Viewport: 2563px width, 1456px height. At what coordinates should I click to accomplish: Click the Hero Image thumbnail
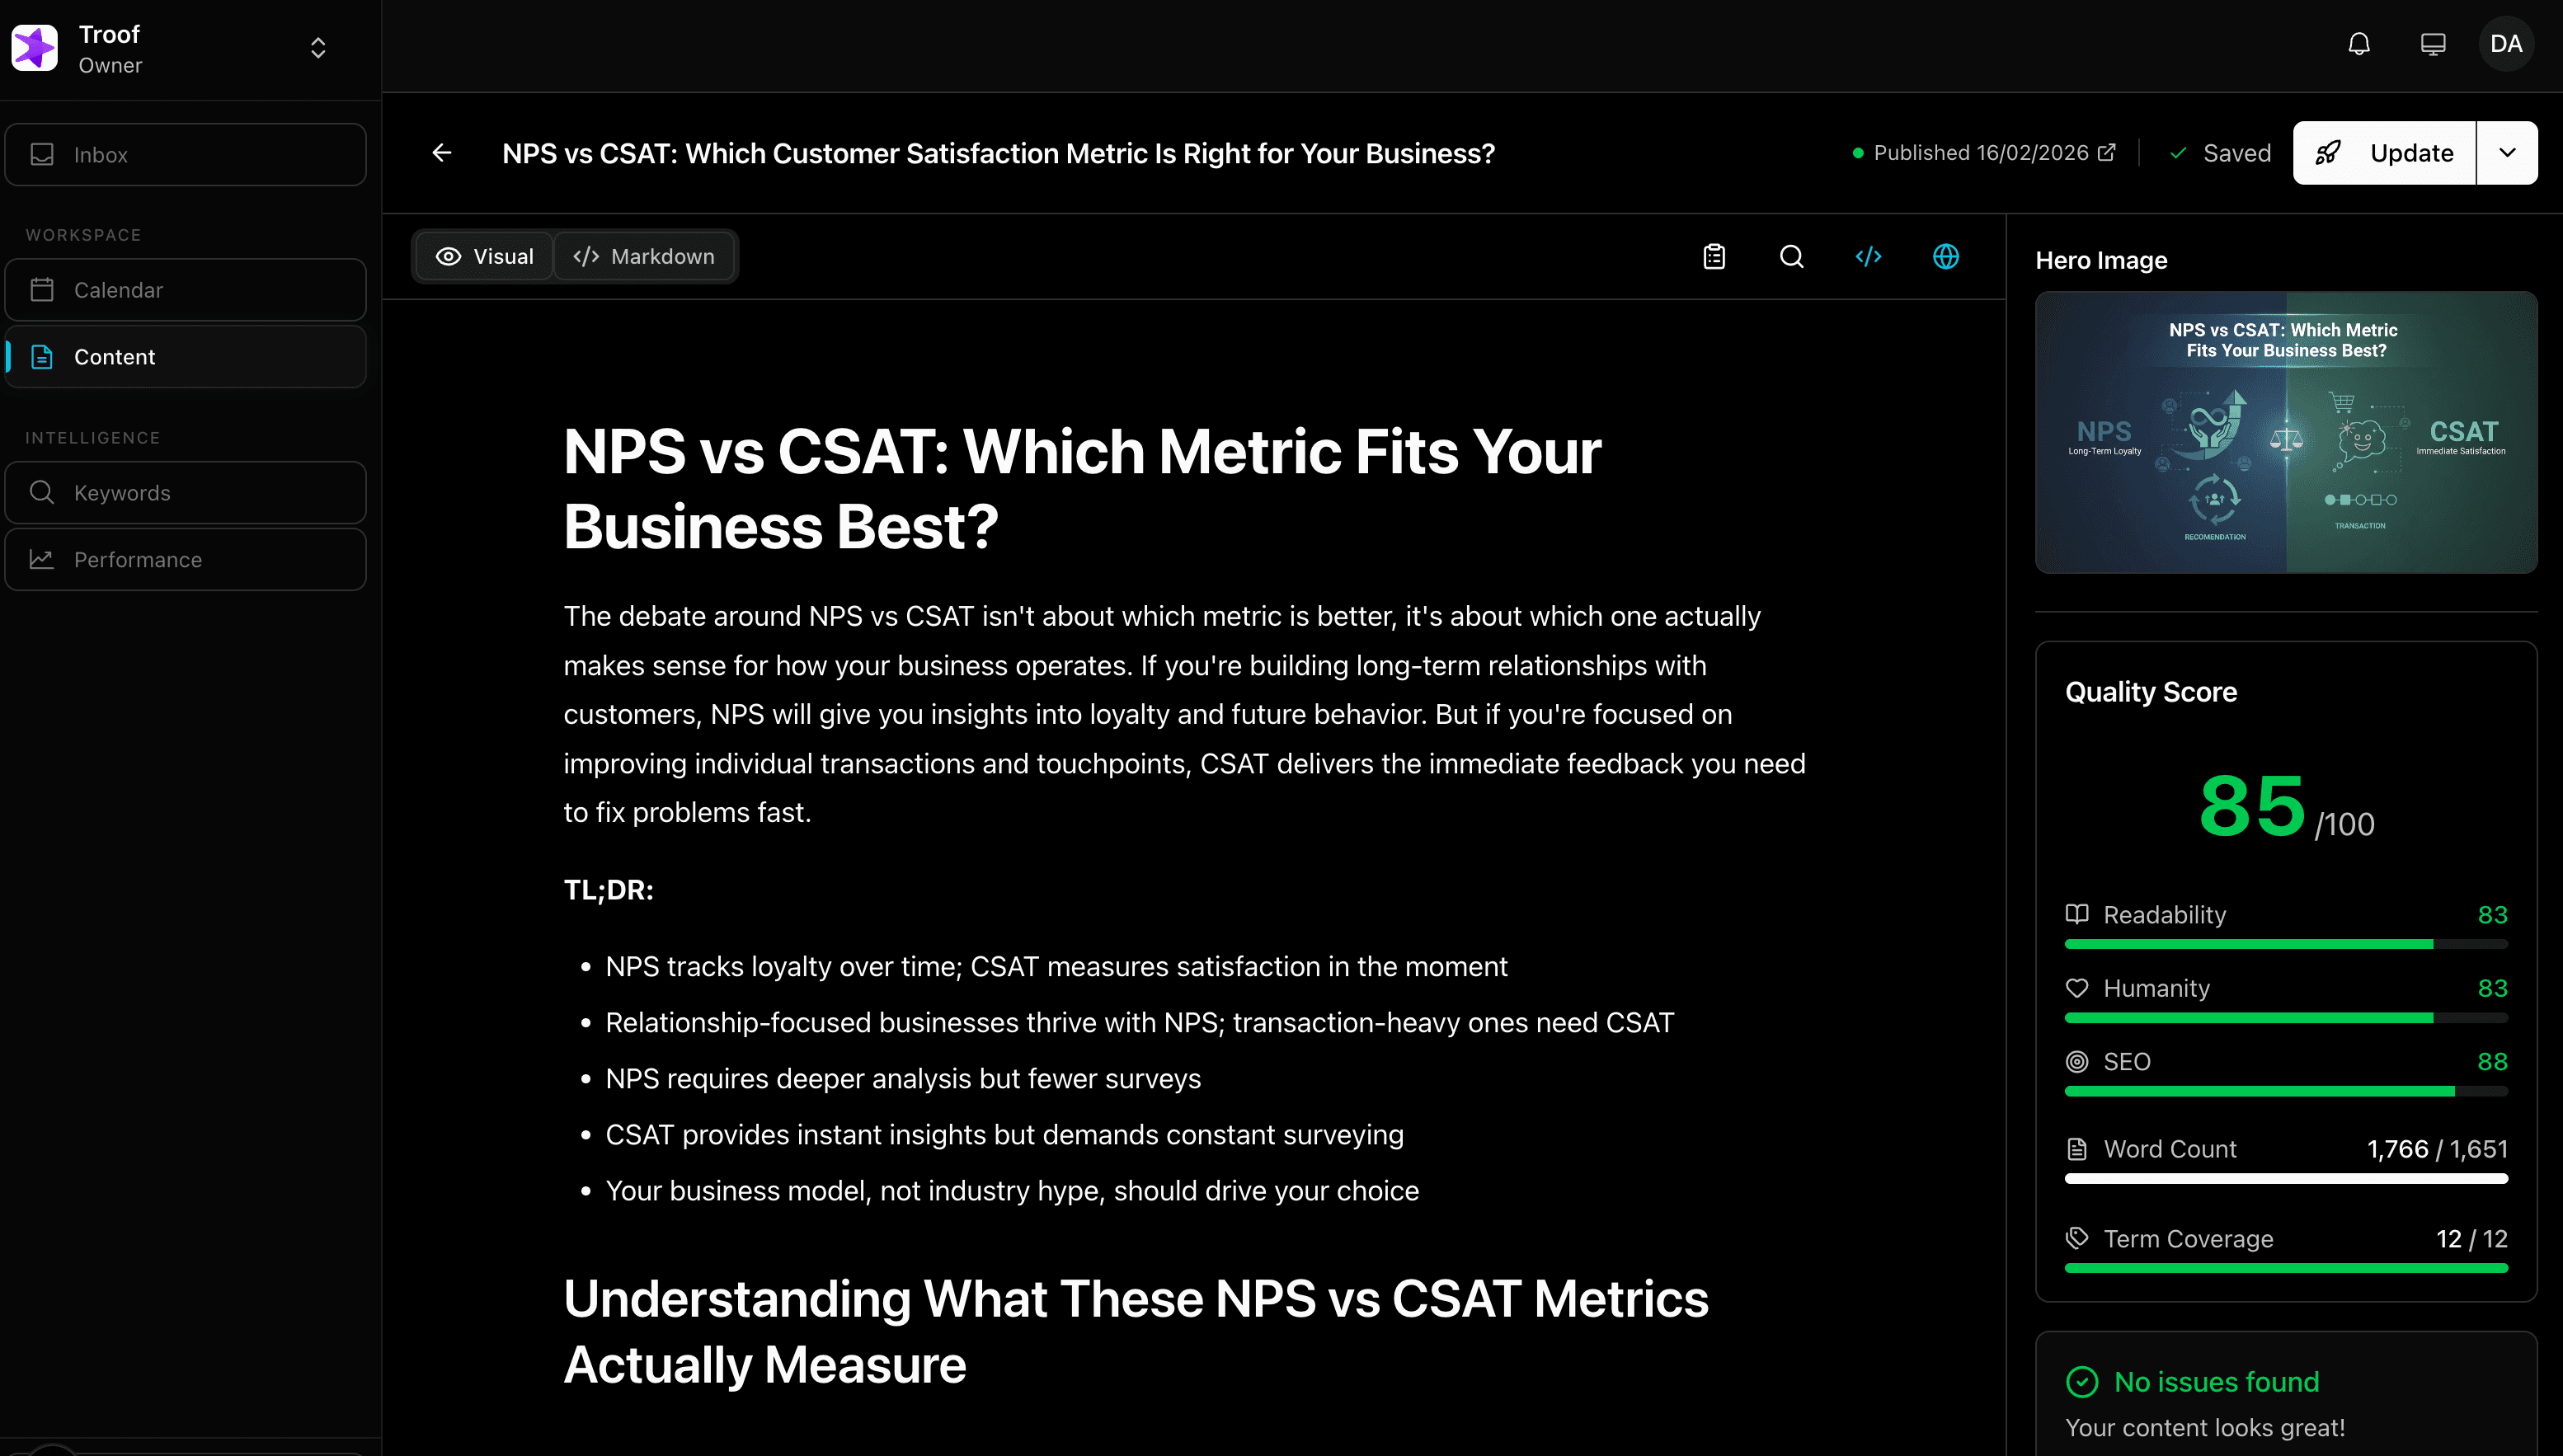tap(2285, 432)
